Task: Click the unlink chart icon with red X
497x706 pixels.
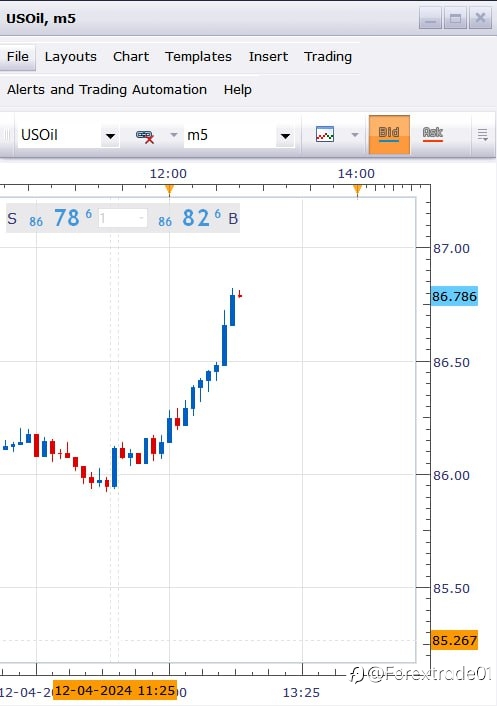Action: [145, 136]
